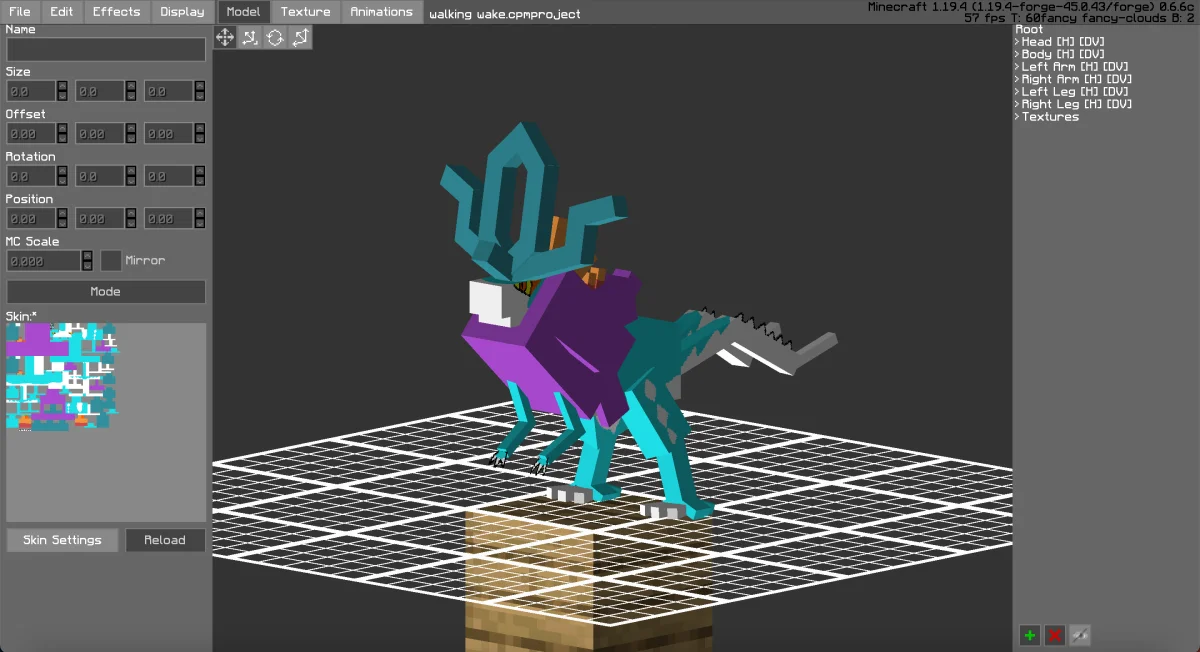1200x652 pixels.
Task: Click the Size X value field
Action: tap(31, 91)
